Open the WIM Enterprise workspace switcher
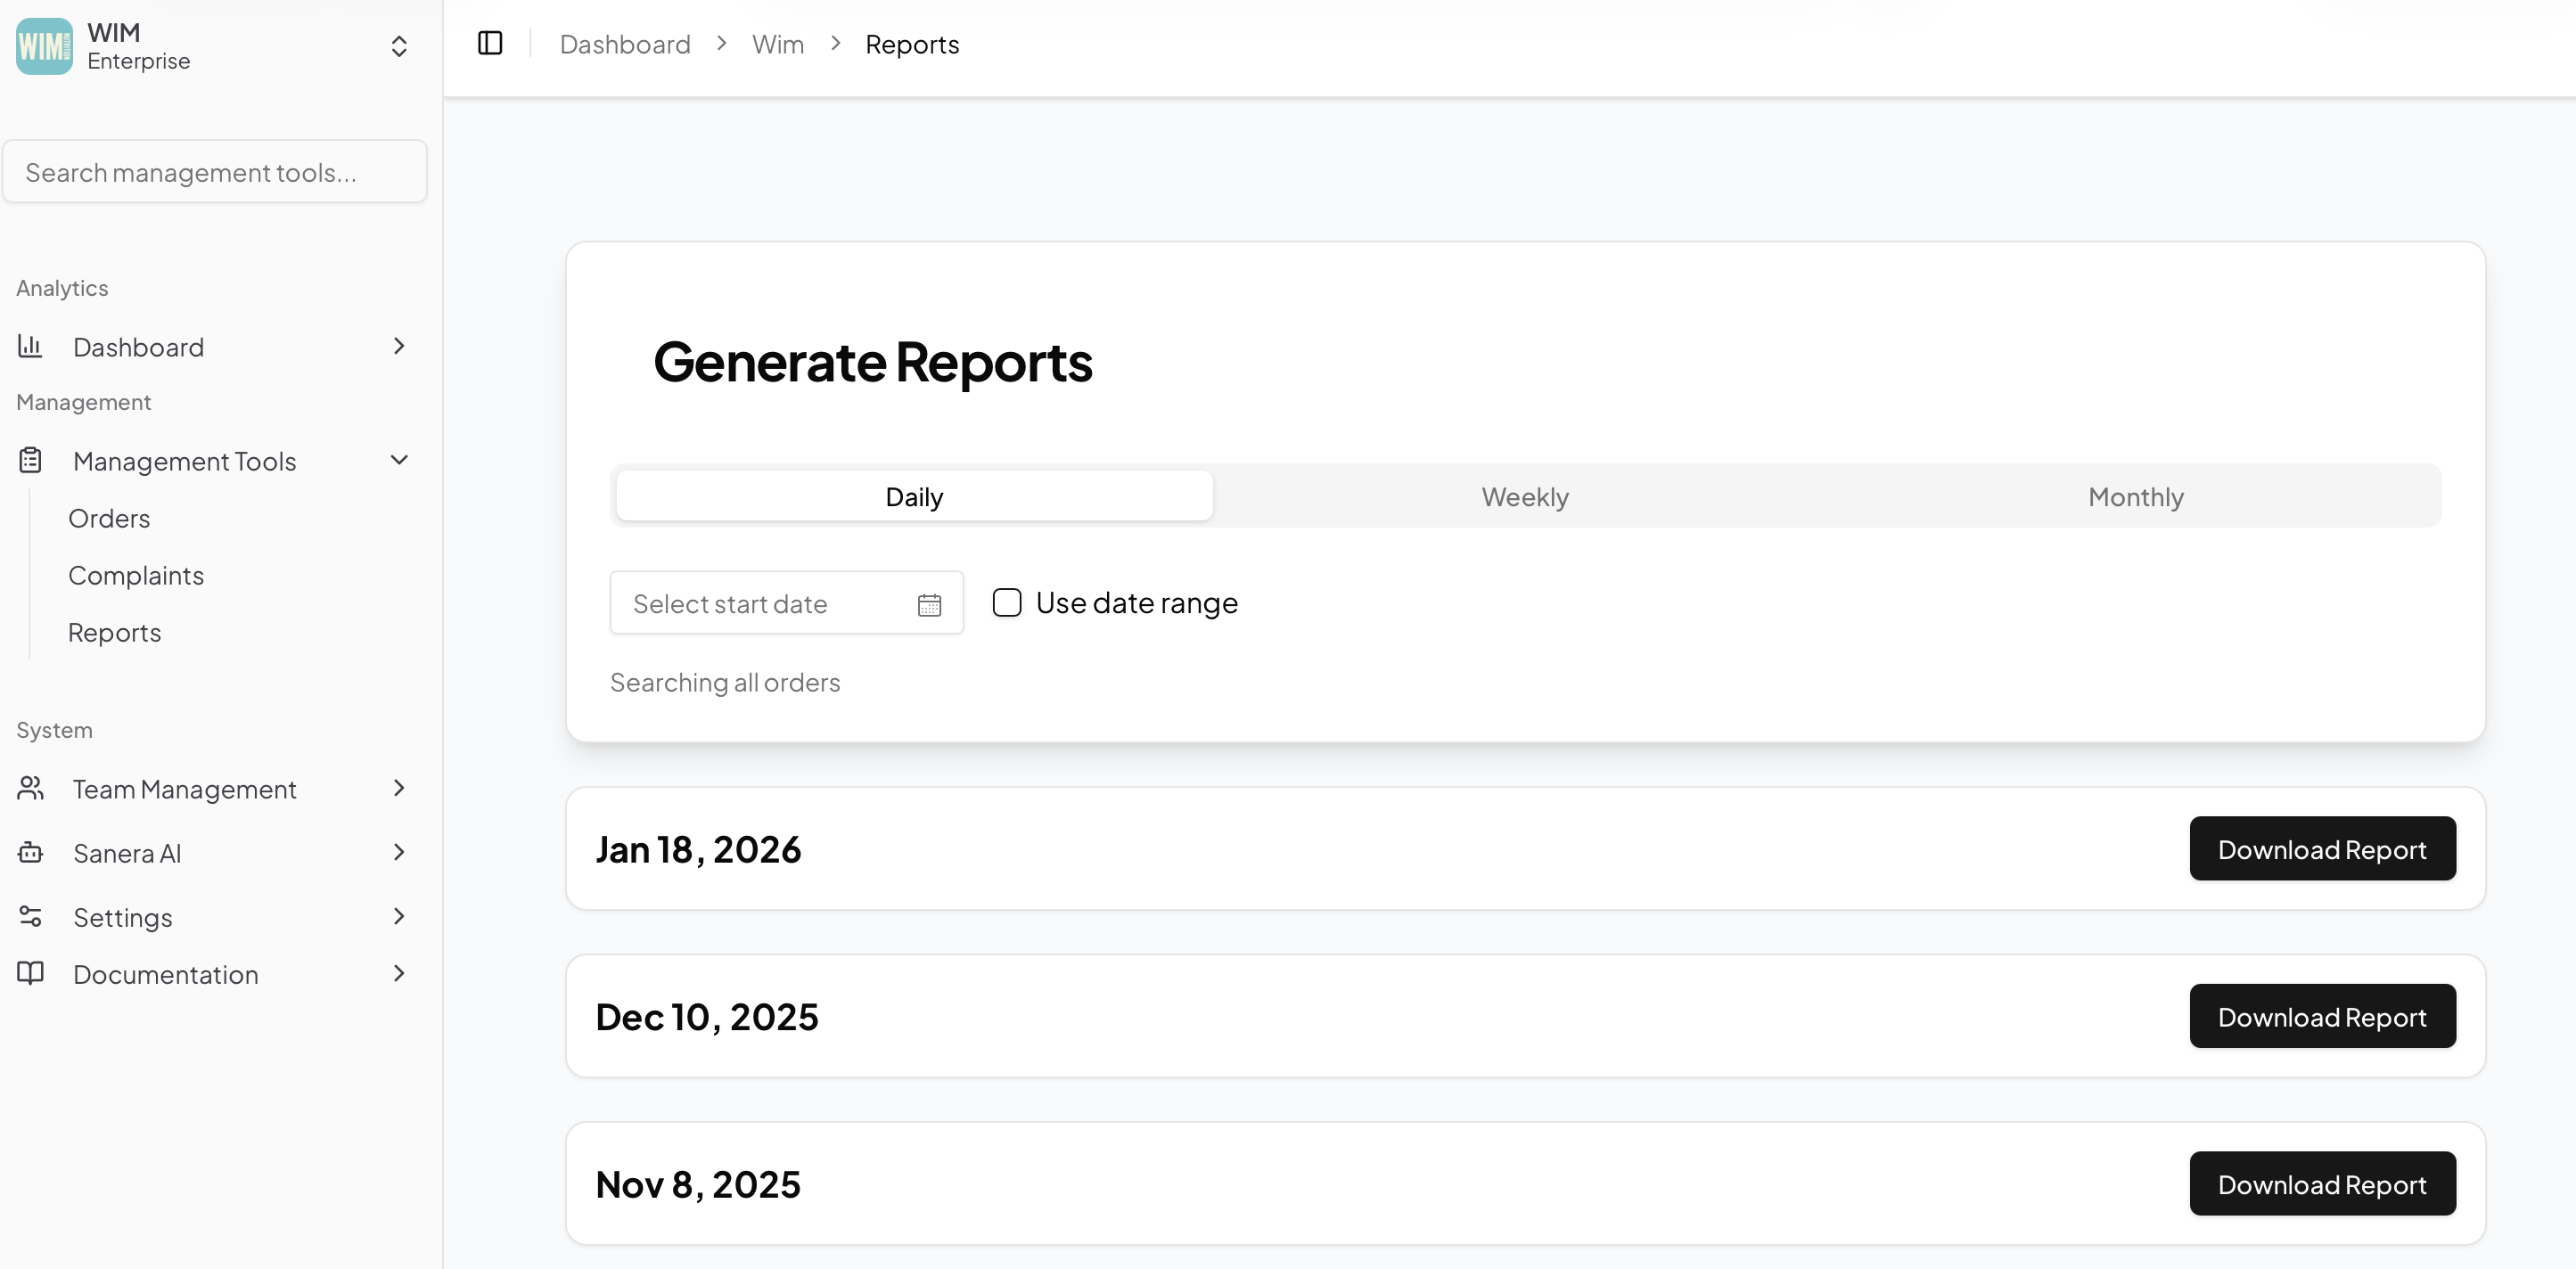2576x1269 pixels. pos(398,46)
